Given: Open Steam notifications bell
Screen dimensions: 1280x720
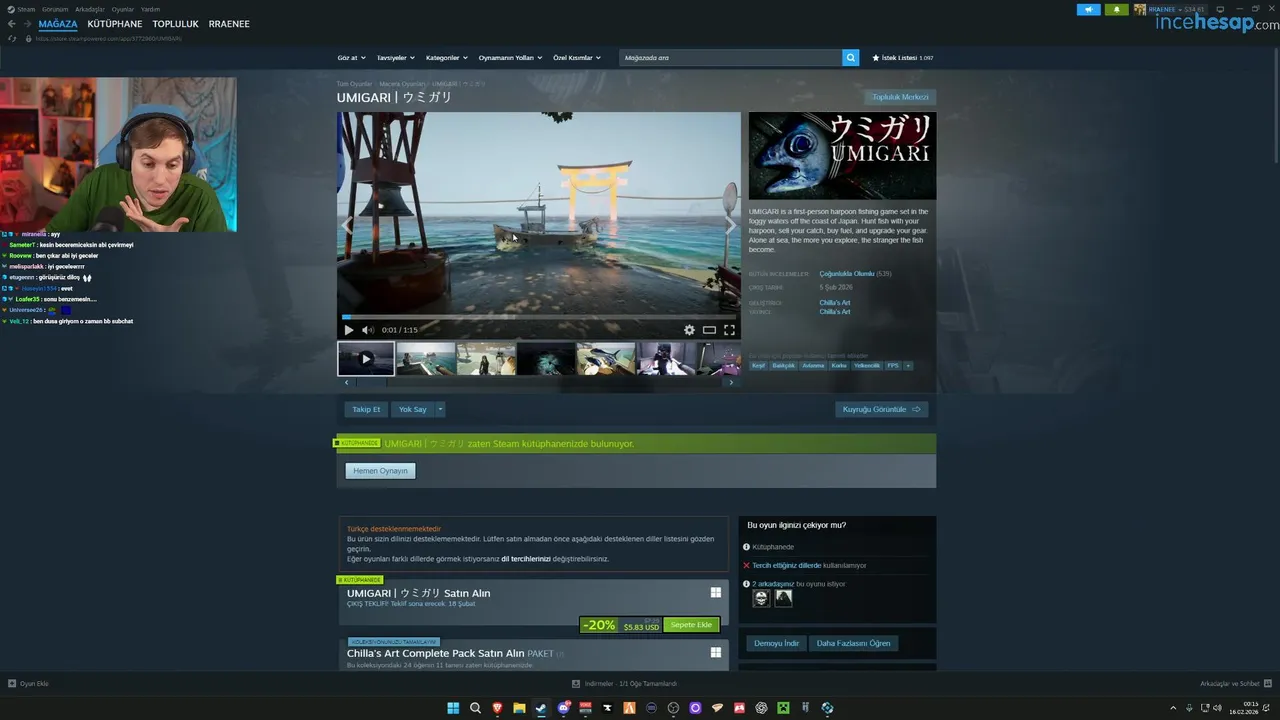Looking at the screenshot, I should [1117, 10].
